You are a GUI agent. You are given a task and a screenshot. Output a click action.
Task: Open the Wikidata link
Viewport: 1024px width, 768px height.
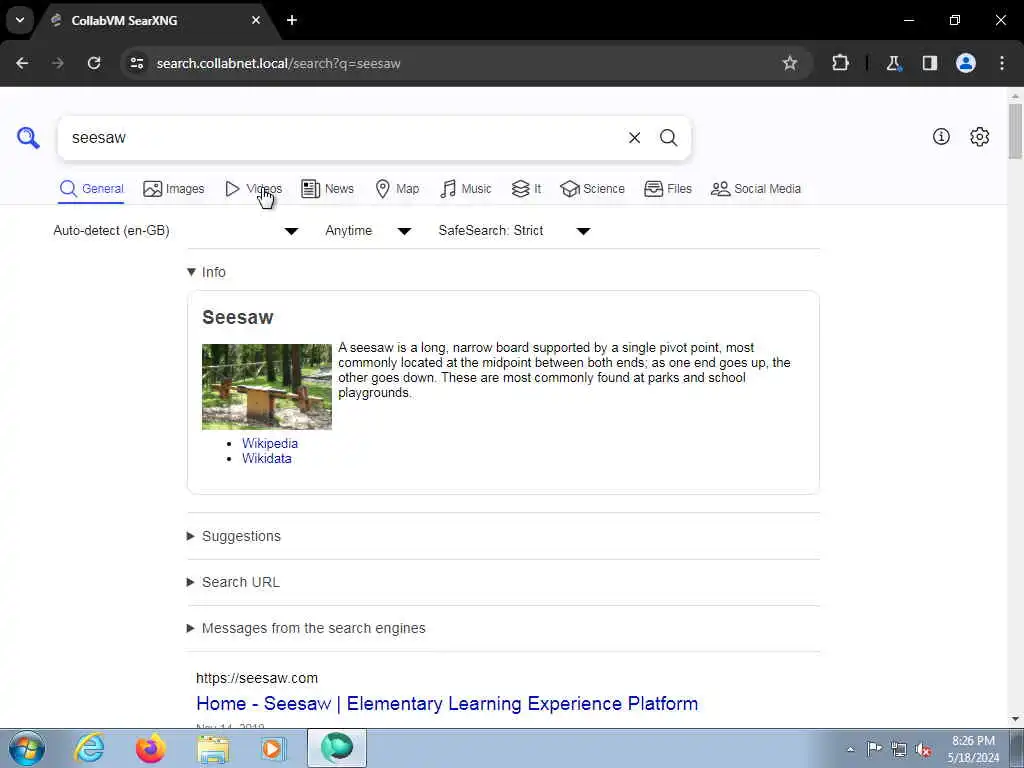click(266, 458)
